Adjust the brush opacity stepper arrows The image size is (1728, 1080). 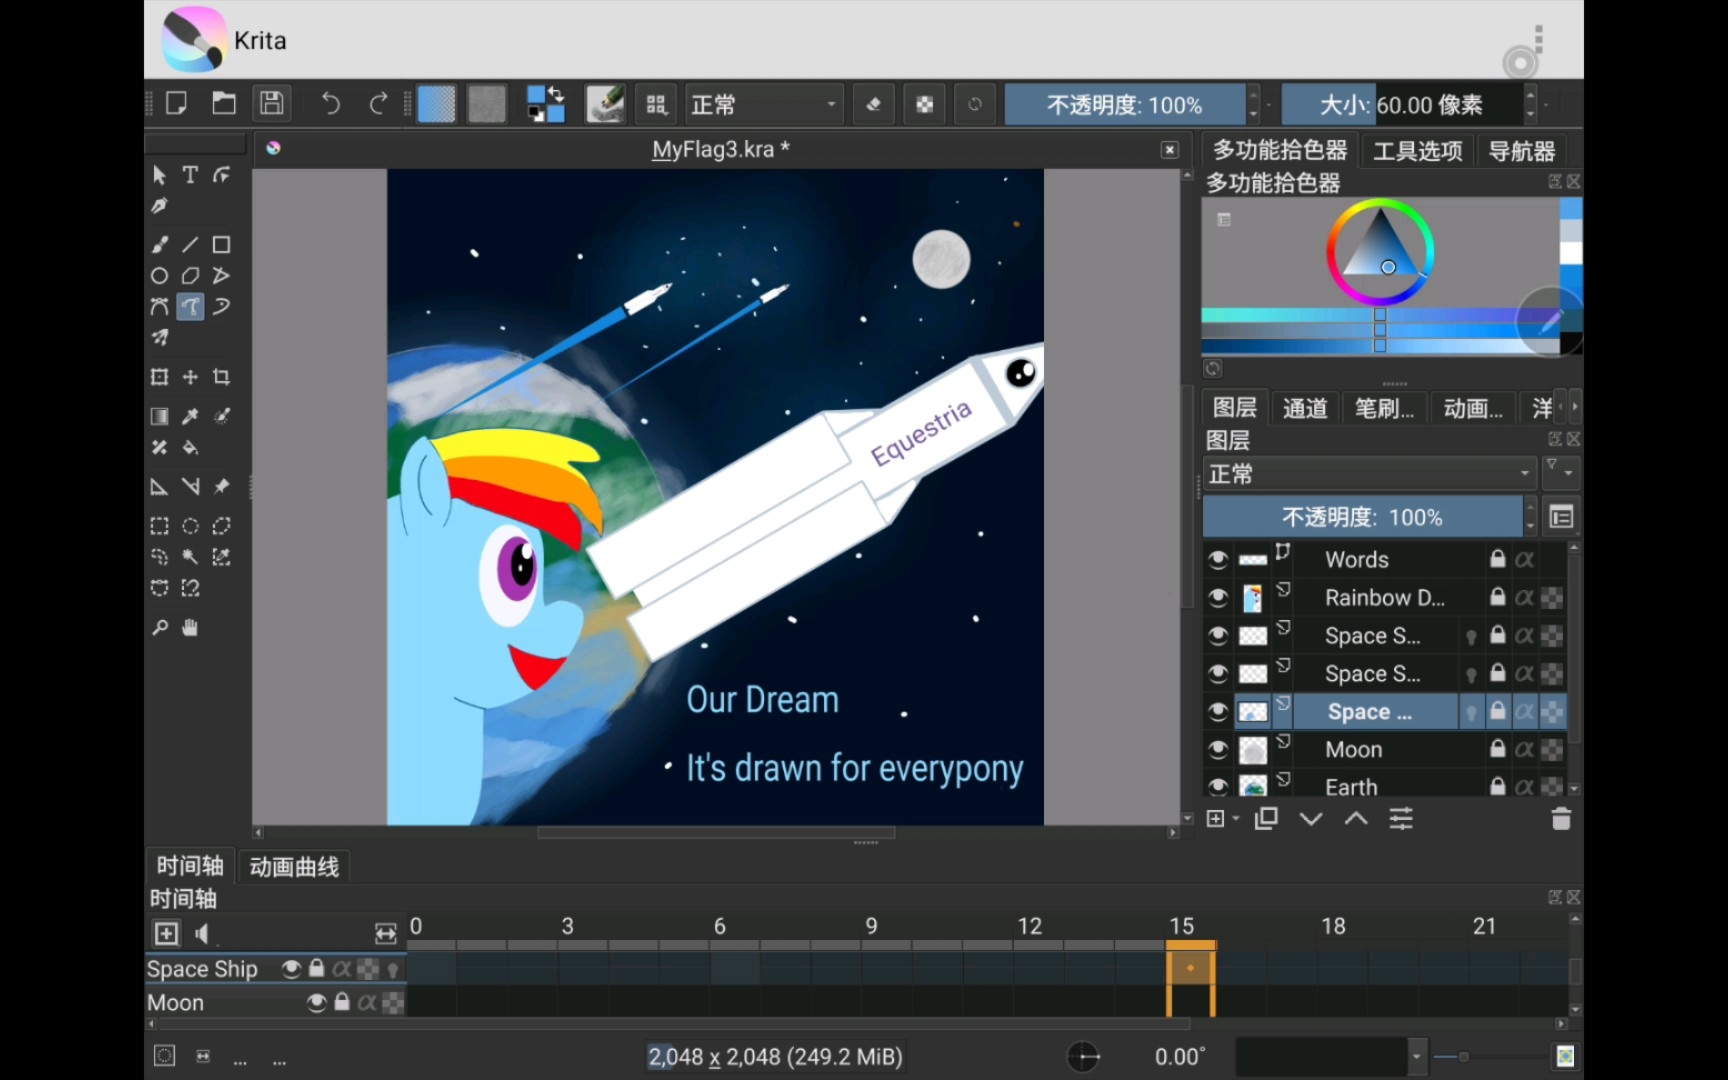(1253, 104)
